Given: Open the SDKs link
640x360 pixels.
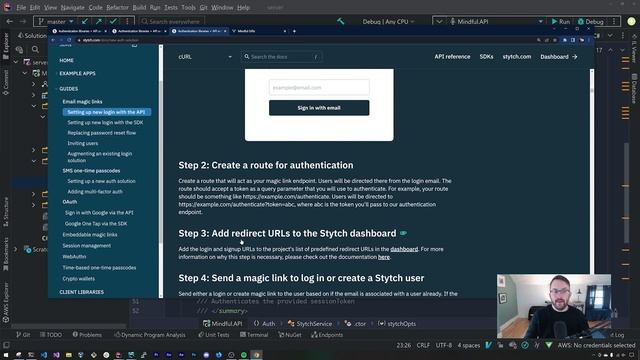Looking at the screenshot, I should 486,57.
